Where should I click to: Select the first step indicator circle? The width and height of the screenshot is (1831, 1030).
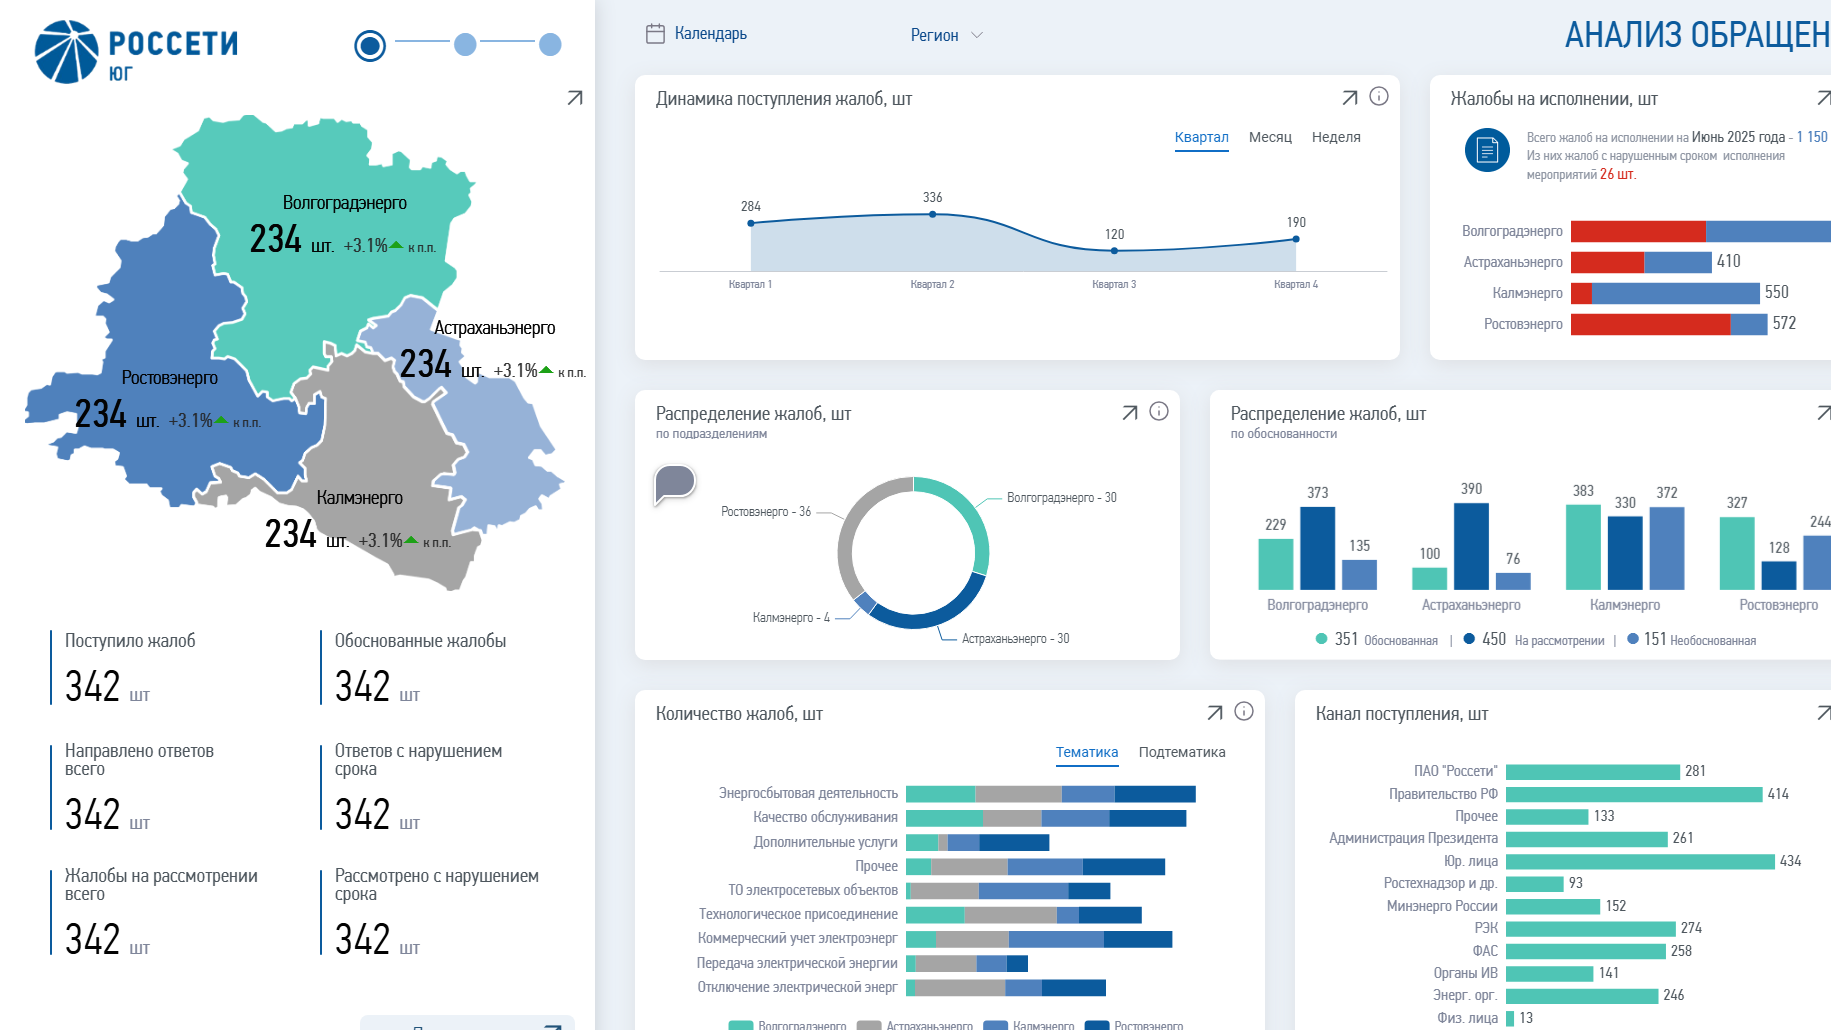[x=370, y=45]
